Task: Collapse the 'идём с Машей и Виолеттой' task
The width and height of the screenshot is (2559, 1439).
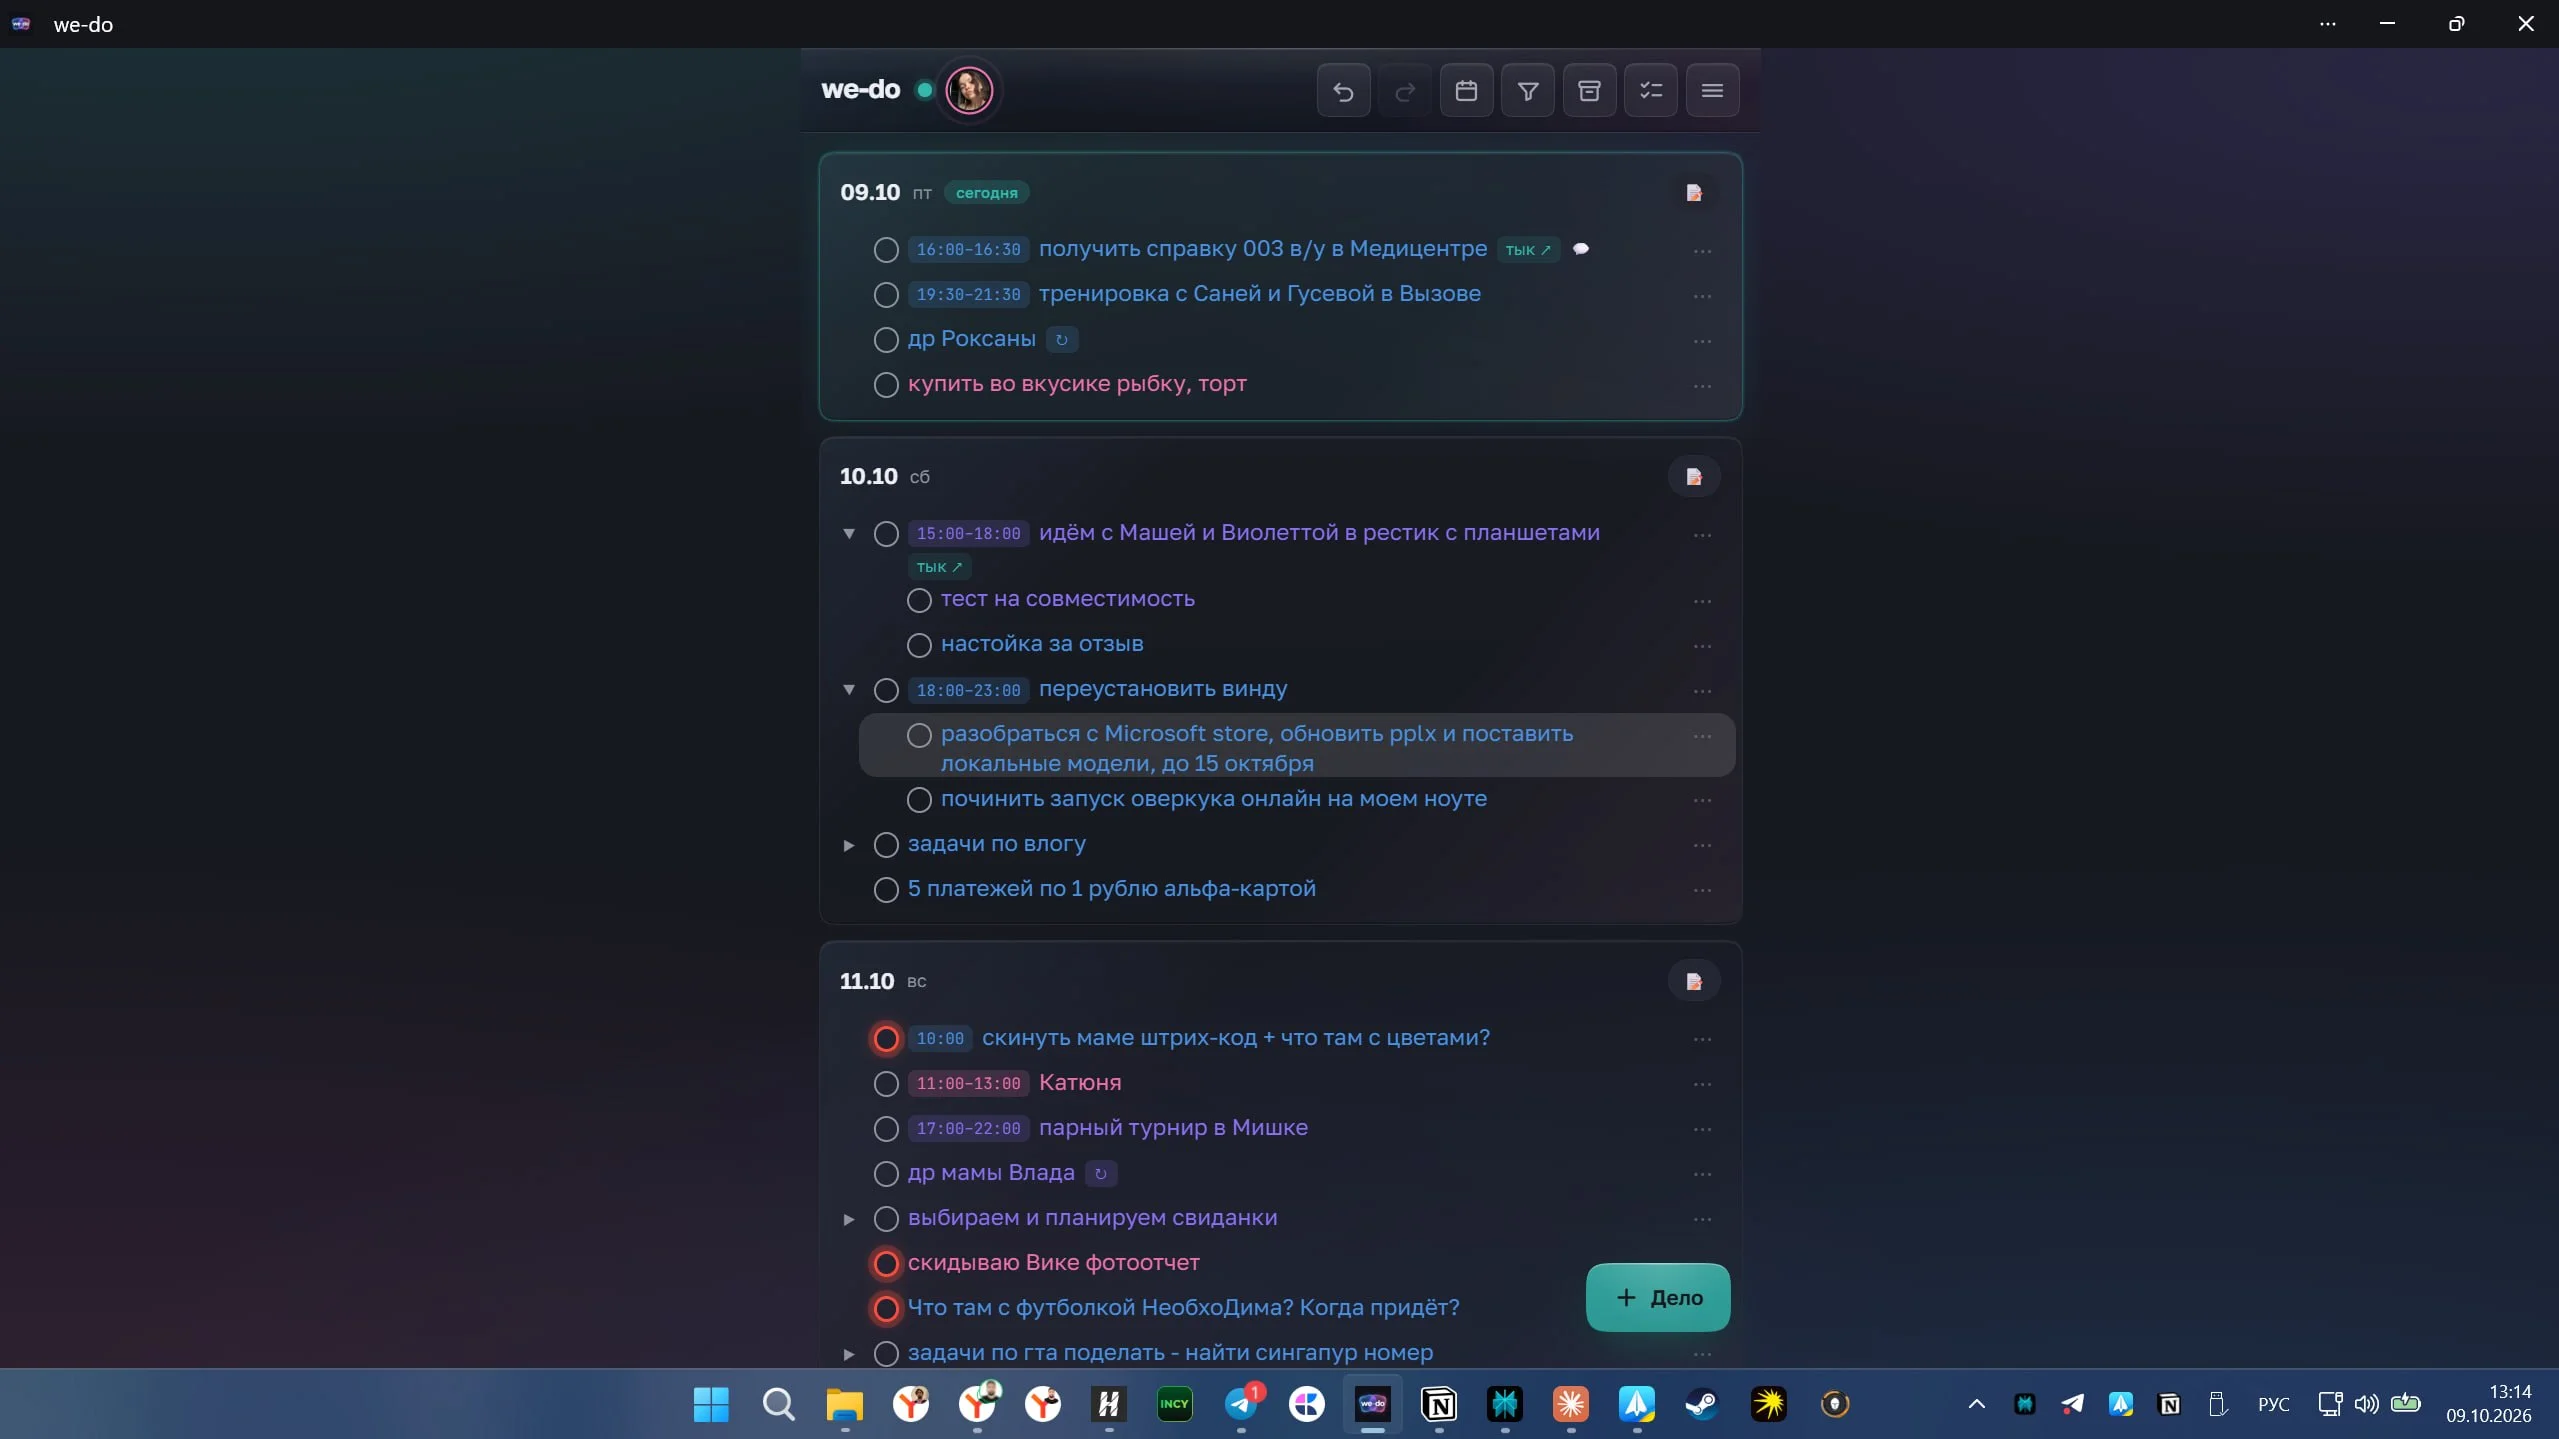Action: (849, 534)
